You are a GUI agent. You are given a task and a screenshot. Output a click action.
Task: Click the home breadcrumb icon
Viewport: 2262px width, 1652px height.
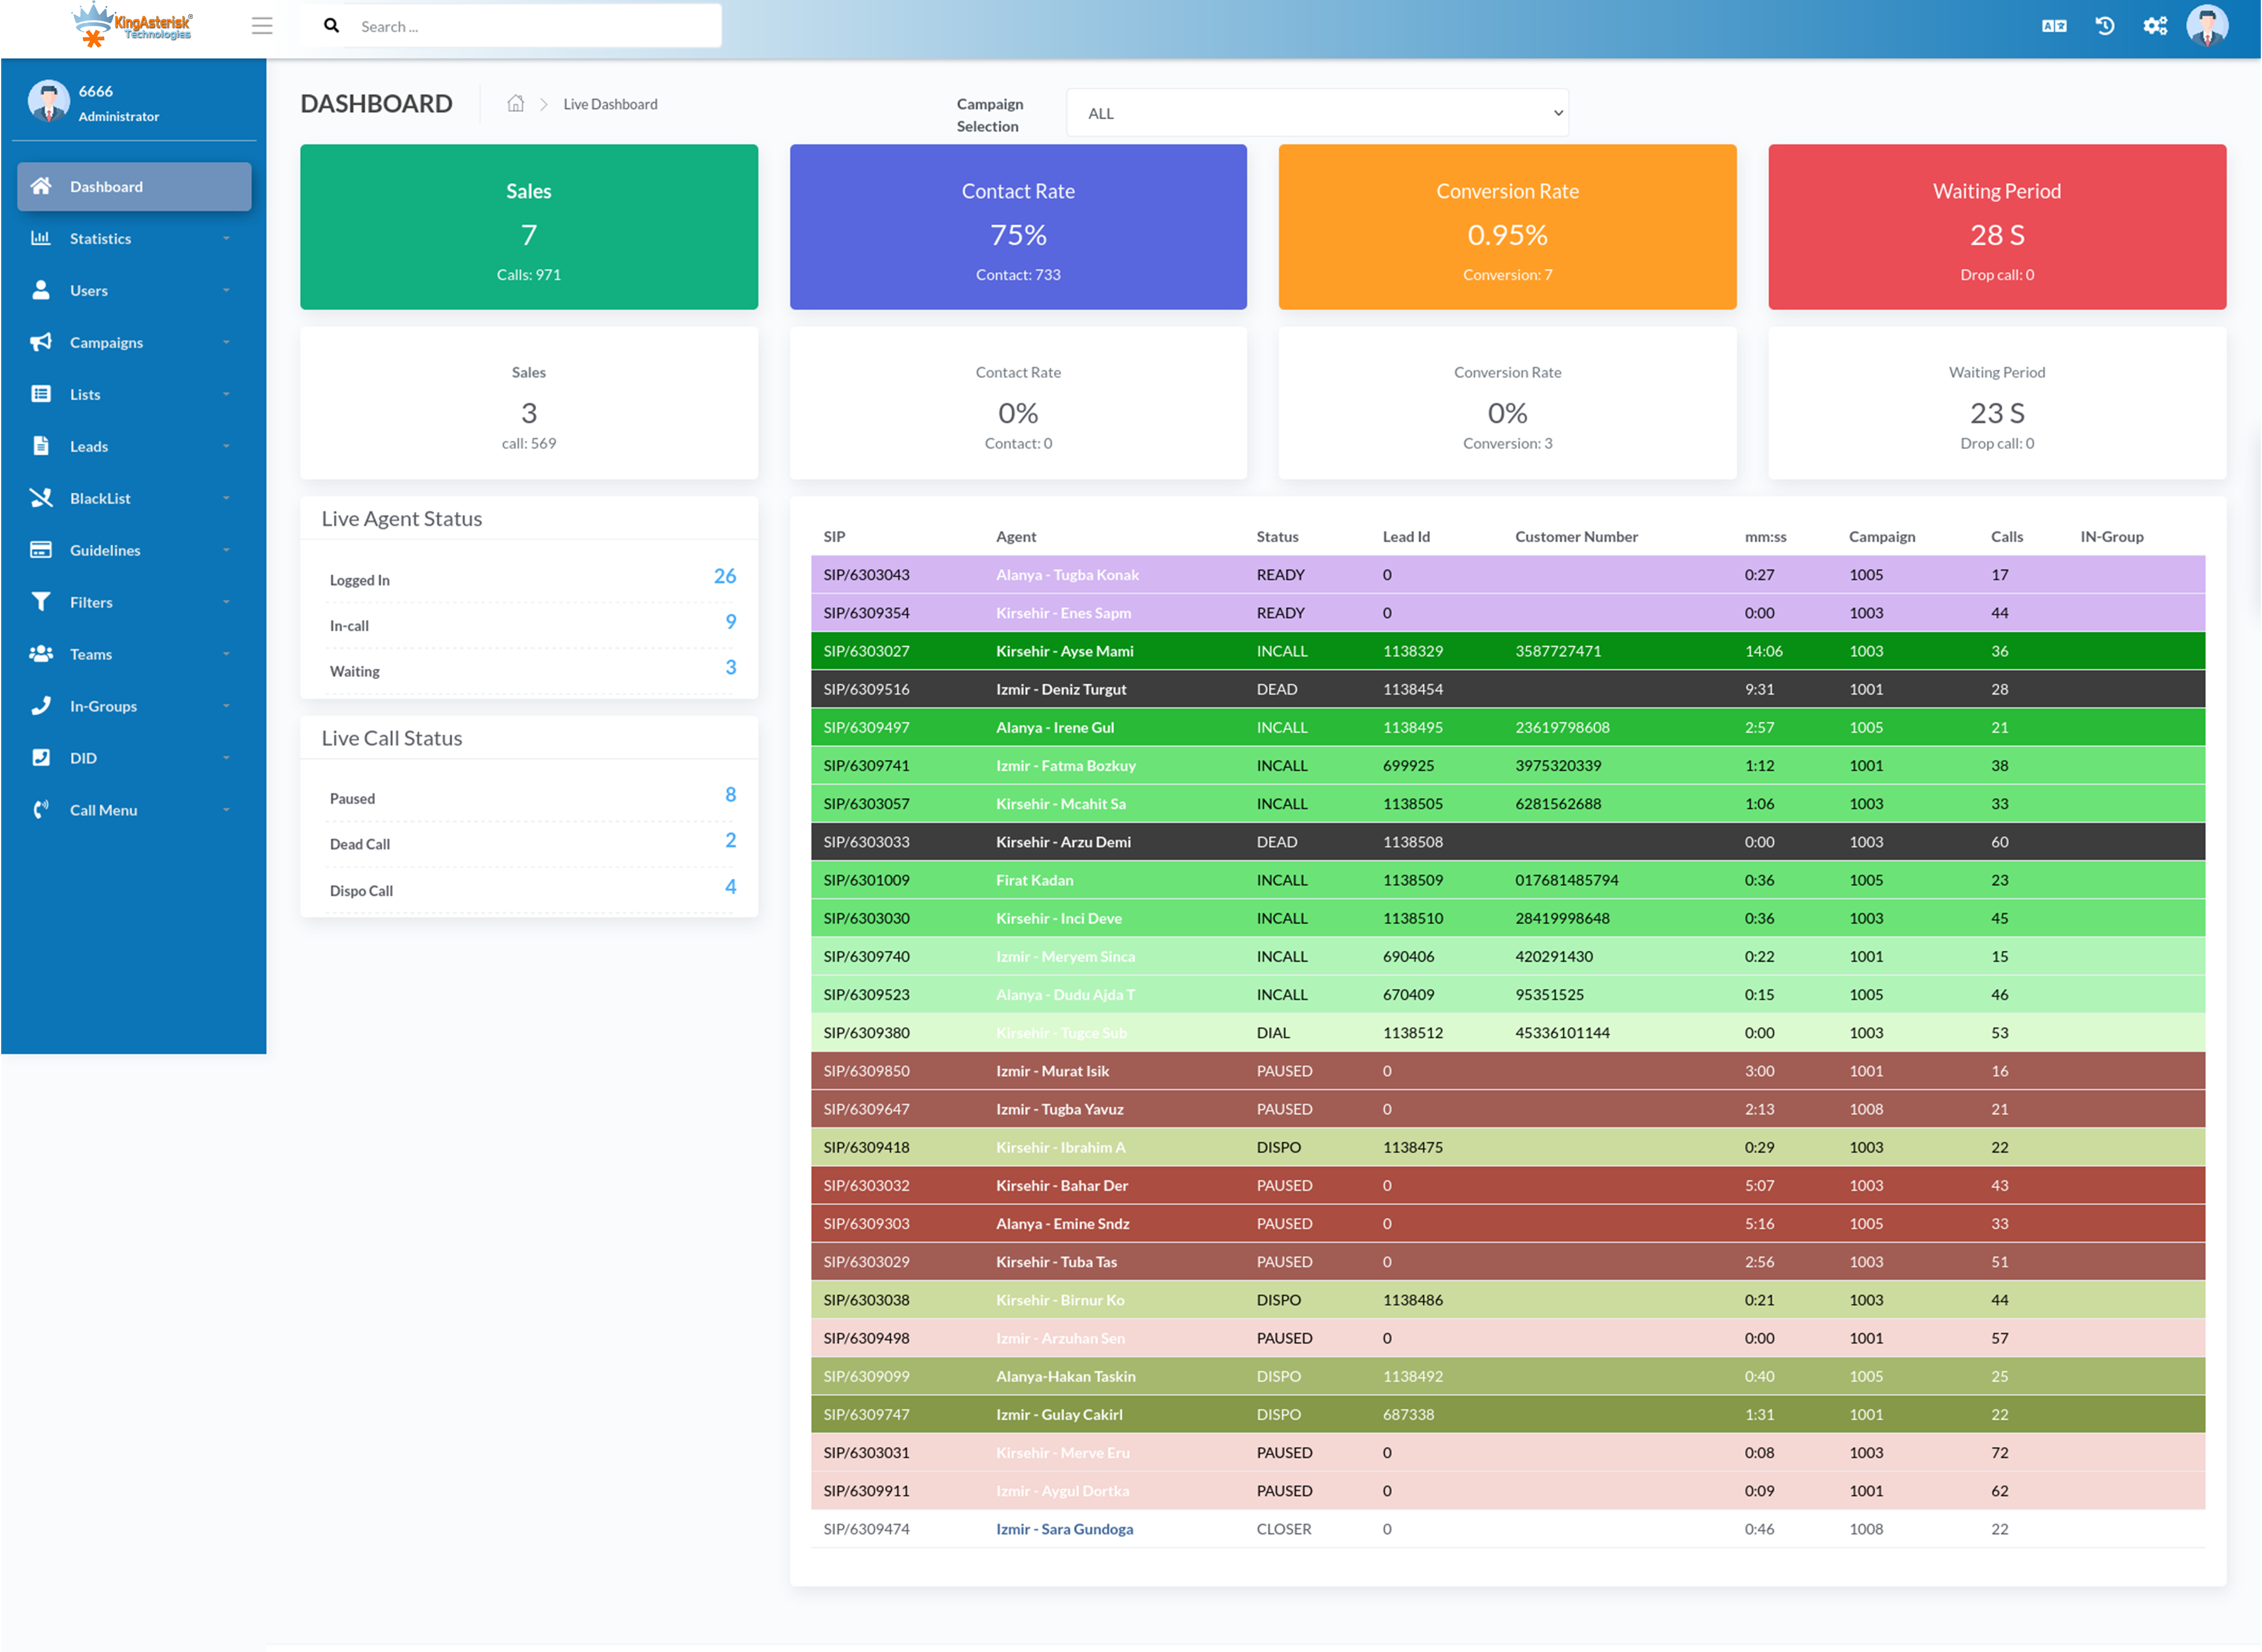coord(516,104)
